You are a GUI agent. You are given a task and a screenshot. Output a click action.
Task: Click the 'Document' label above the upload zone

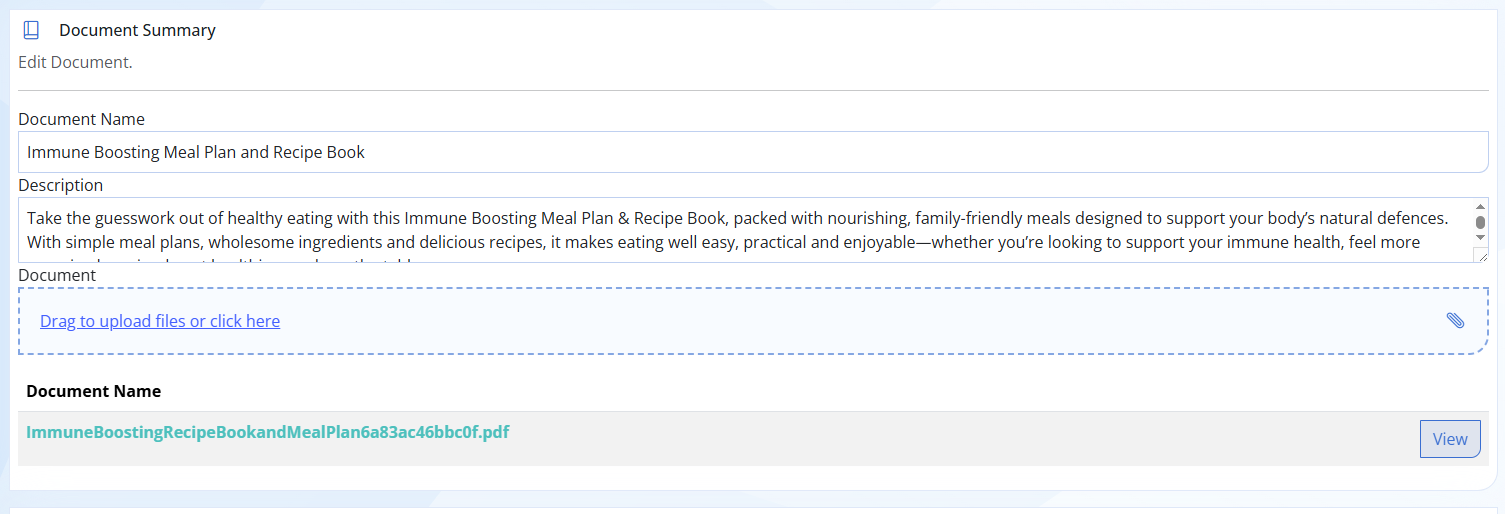(57, 275)
